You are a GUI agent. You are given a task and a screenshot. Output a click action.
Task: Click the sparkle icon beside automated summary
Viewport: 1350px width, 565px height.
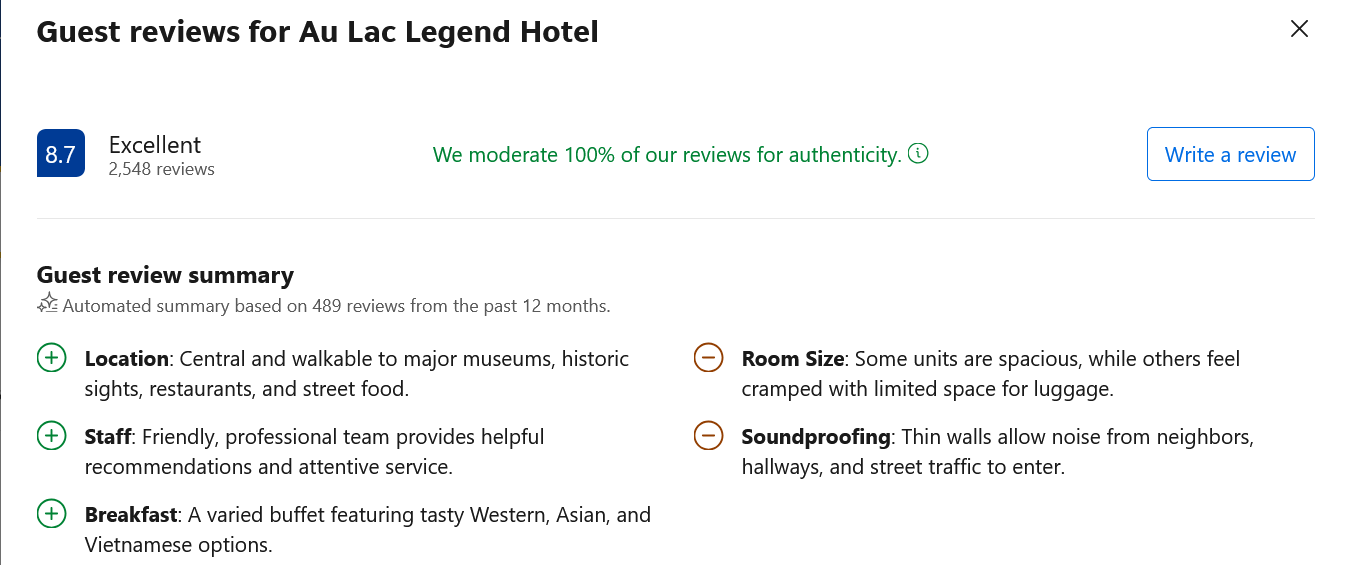coord(47,304)
